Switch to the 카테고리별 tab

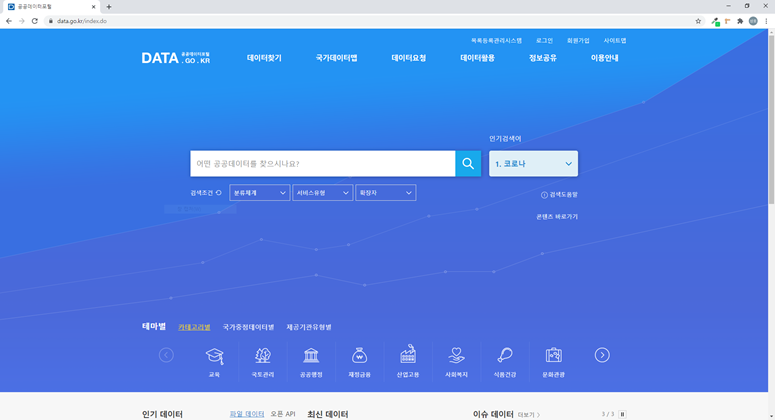point(194,327)
